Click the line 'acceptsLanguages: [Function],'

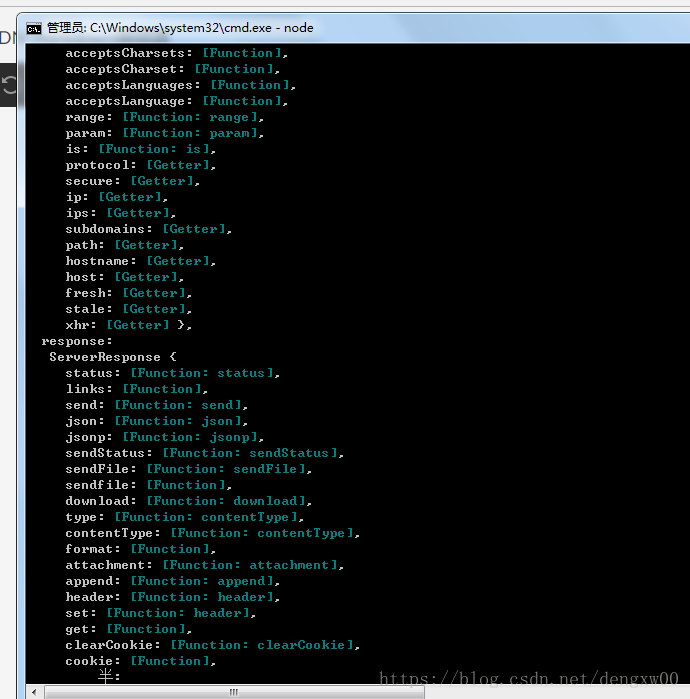point(181,85)
